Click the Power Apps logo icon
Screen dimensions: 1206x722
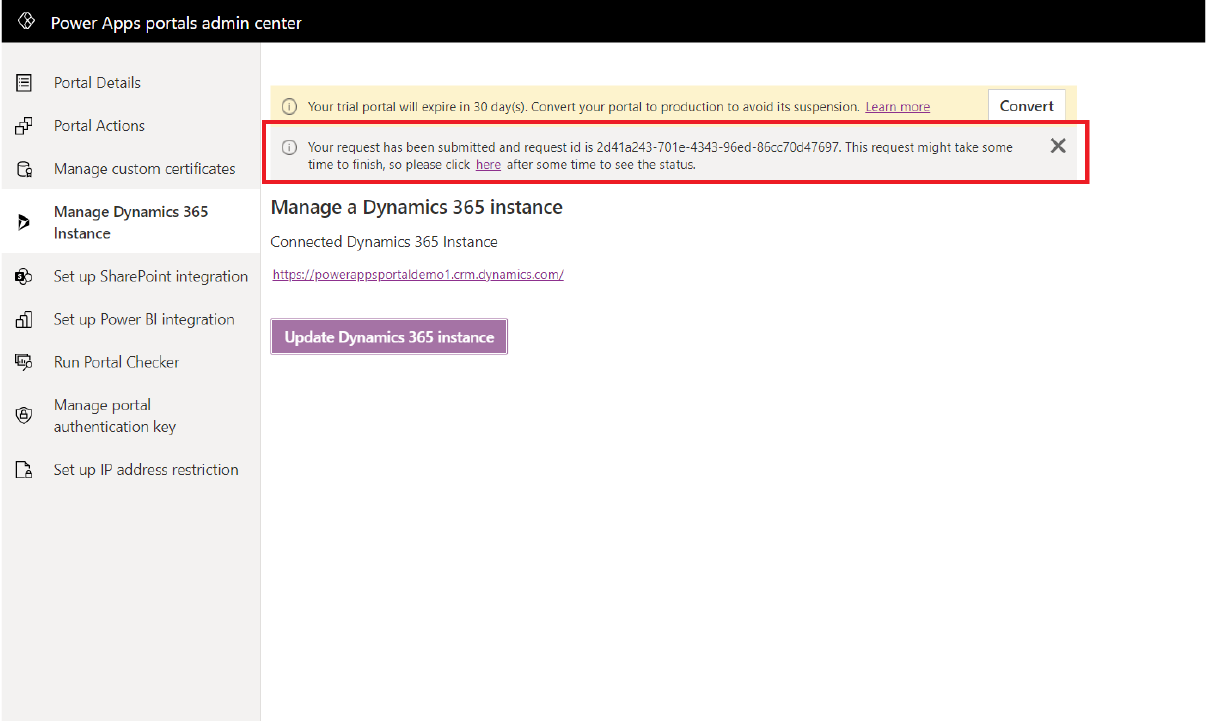[x=27, y=22]
